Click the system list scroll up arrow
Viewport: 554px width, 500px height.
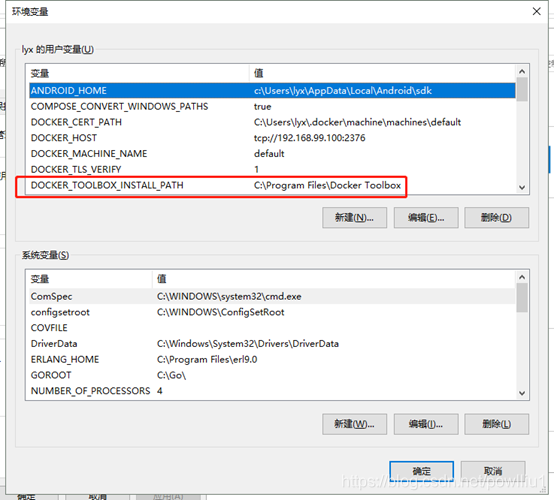tap(522, 277)
